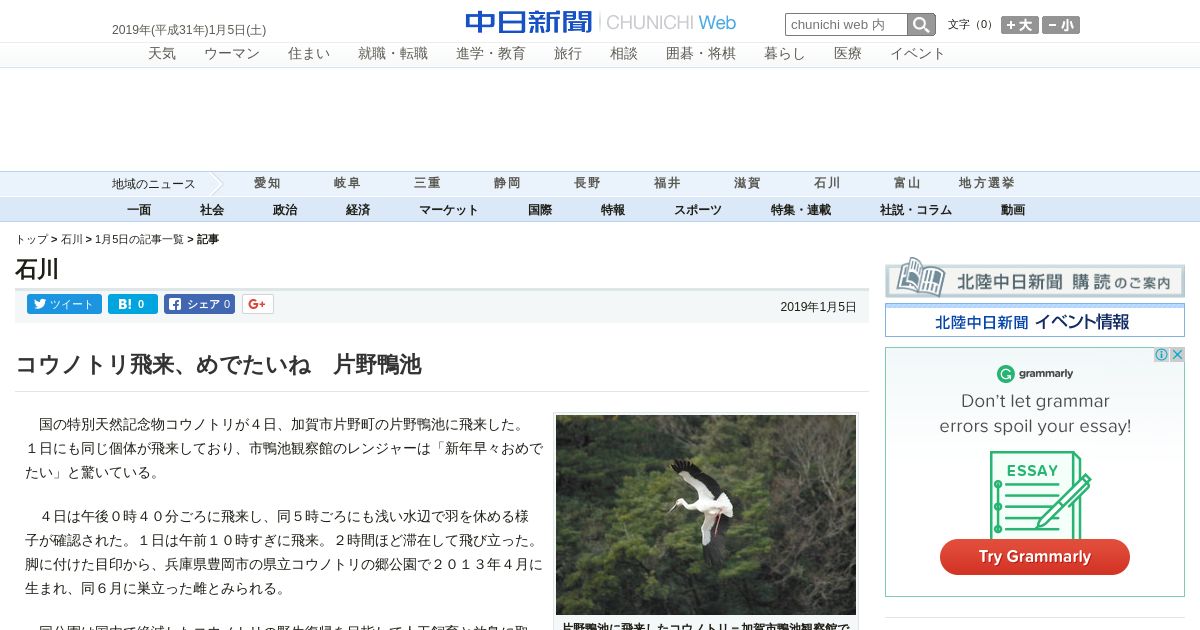The width and height of the screenshot is (1200, 630).
Task: Select 三重 regional news
Action: tap(427, 184)
